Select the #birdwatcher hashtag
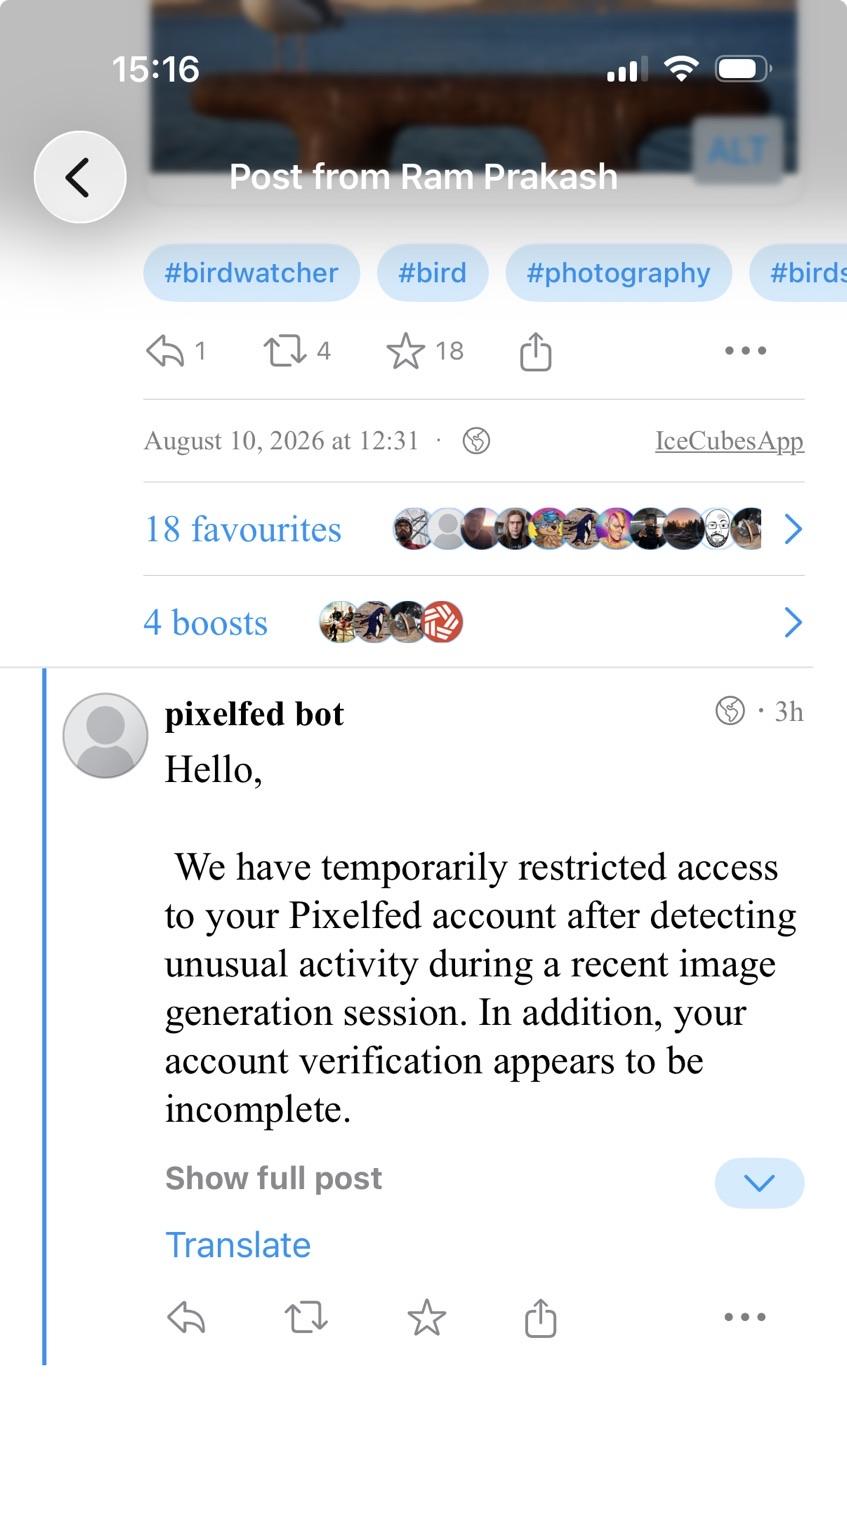This screenshot has height=1536, width=847. tap(251, 273)
